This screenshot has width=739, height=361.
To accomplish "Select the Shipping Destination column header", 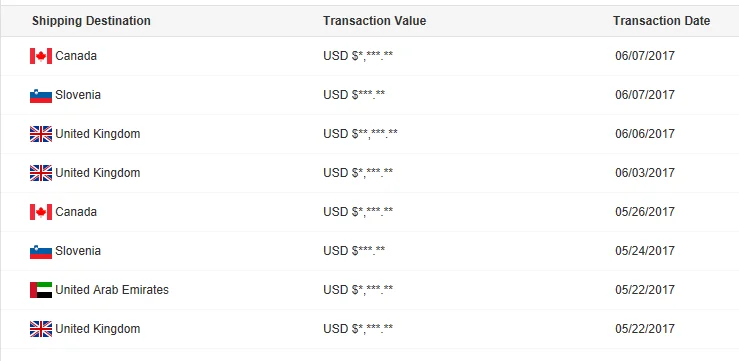I will coord(91,21).
